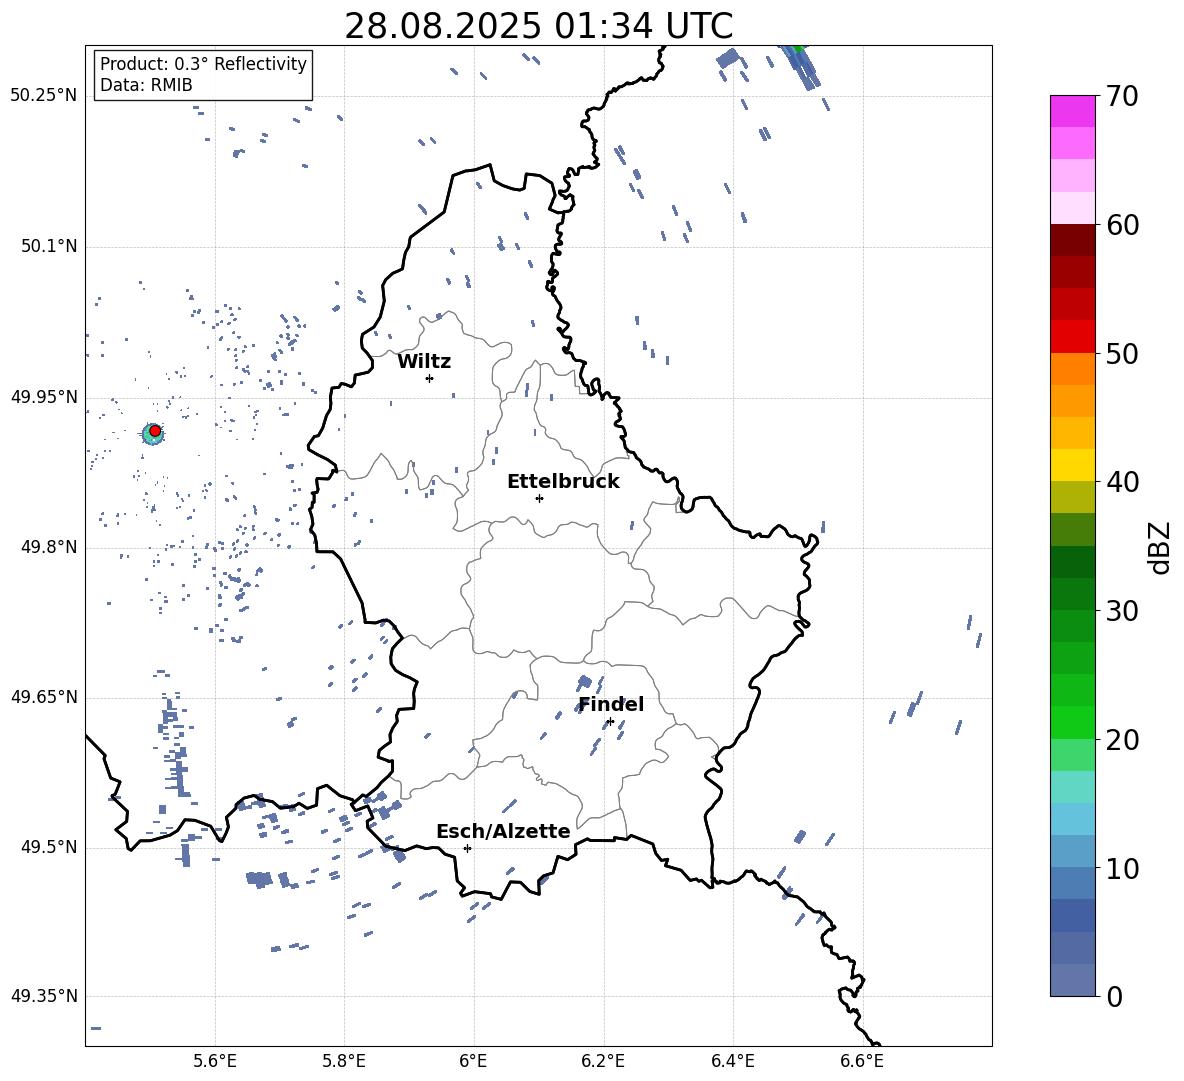The image size is (1184, 1081).
Task: Click the 70 tick label on colorbar
Action: coord(1123,97)
